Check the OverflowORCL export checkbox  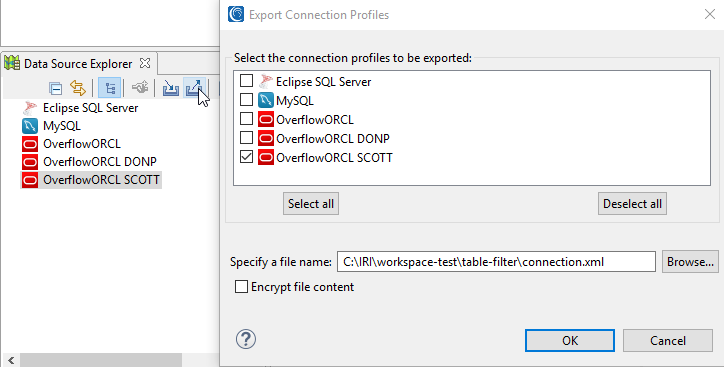point(247,118)
